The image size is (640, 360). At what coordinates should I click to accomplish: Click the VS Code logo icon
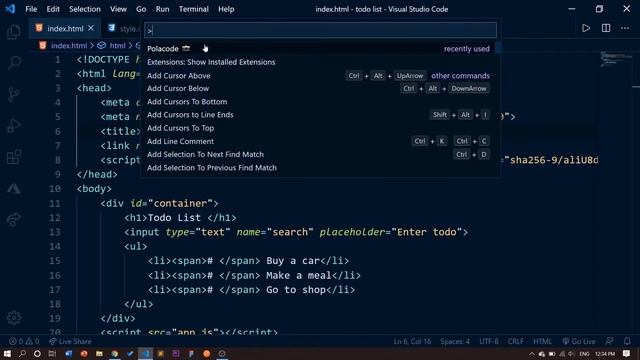pos(10,9)
